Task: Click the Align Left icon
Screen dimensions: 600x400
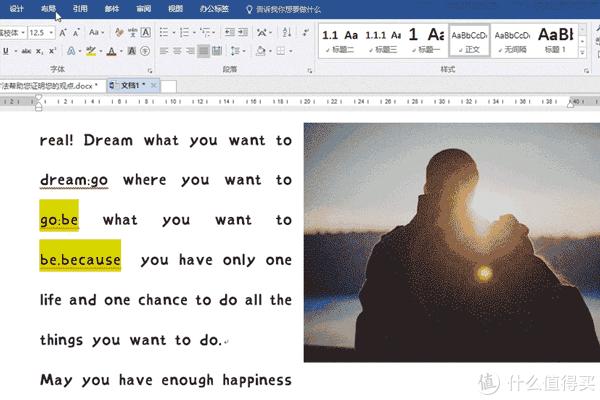Action: tap(164, 51)
